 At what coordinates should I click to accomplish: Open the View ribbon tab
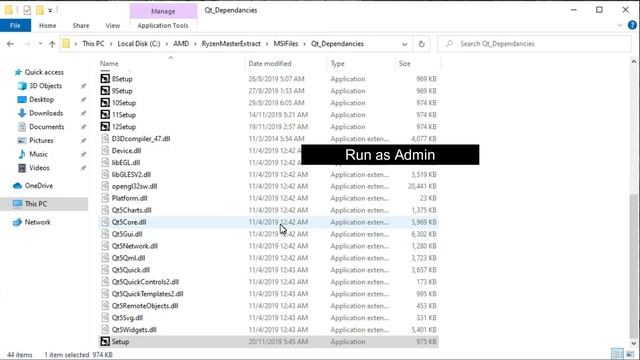point(113,25)
